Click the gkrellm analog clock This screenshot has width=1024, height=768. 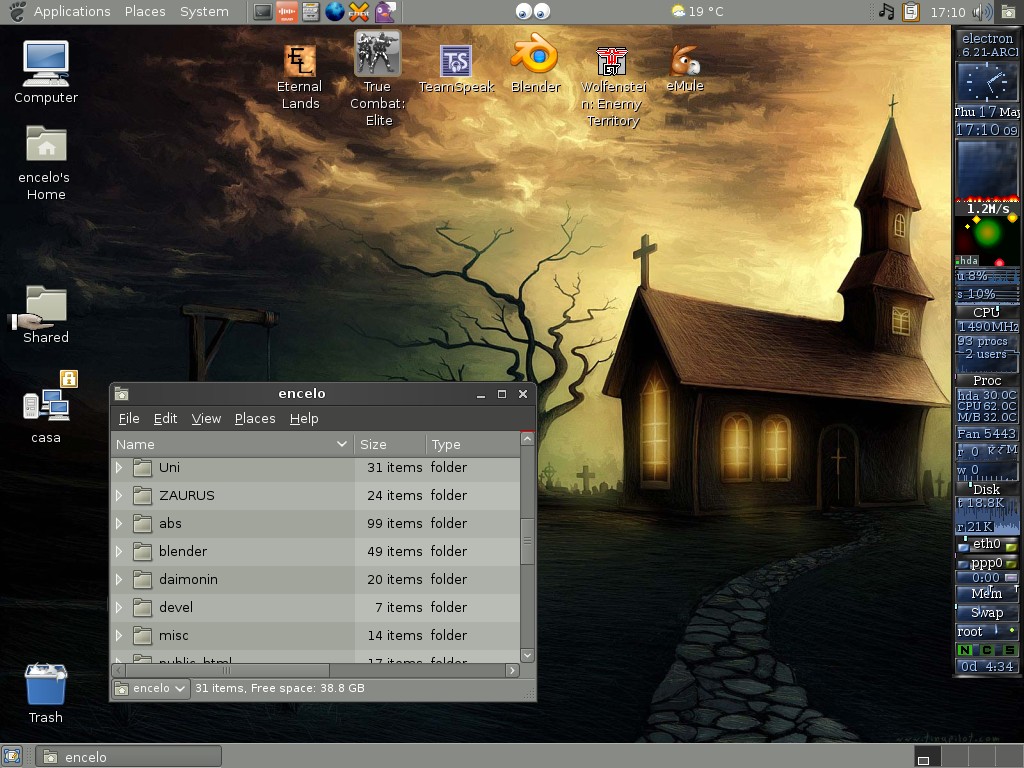pos(987,83)
